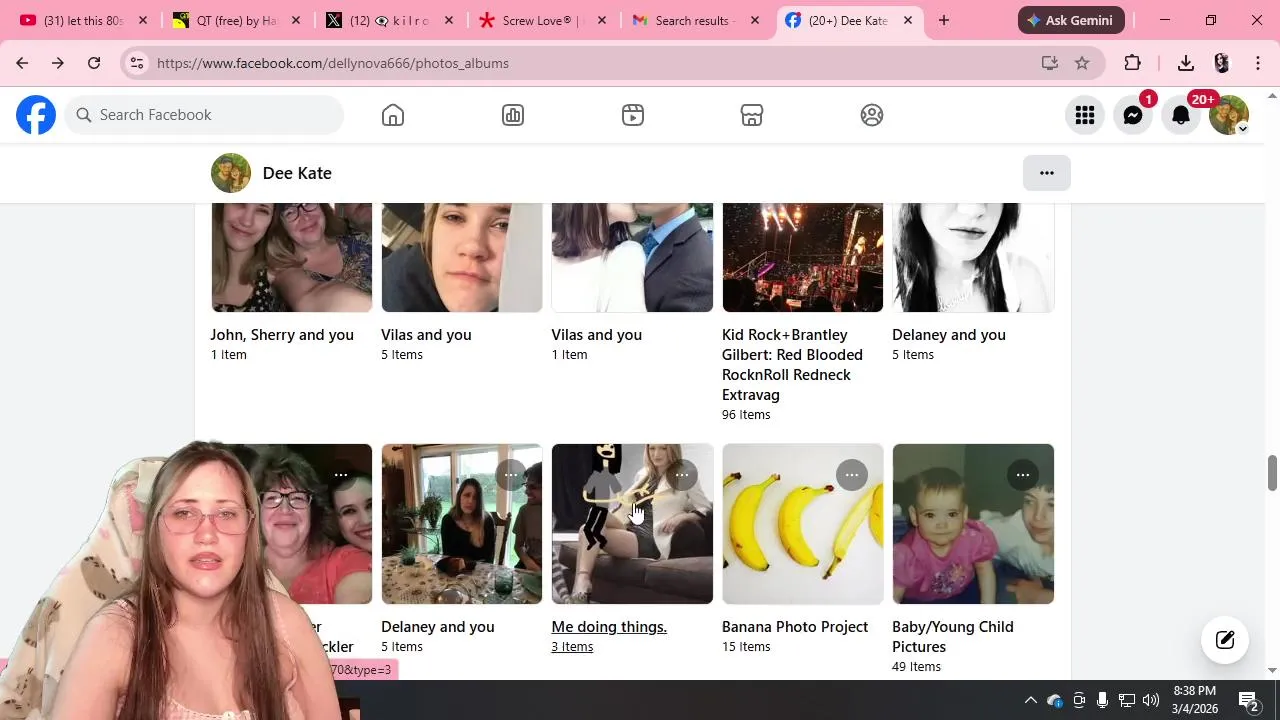Screen dimensions: 1280x720
Task: Open the Vilas and you 5 Items album
Action: tap(426, 335)
